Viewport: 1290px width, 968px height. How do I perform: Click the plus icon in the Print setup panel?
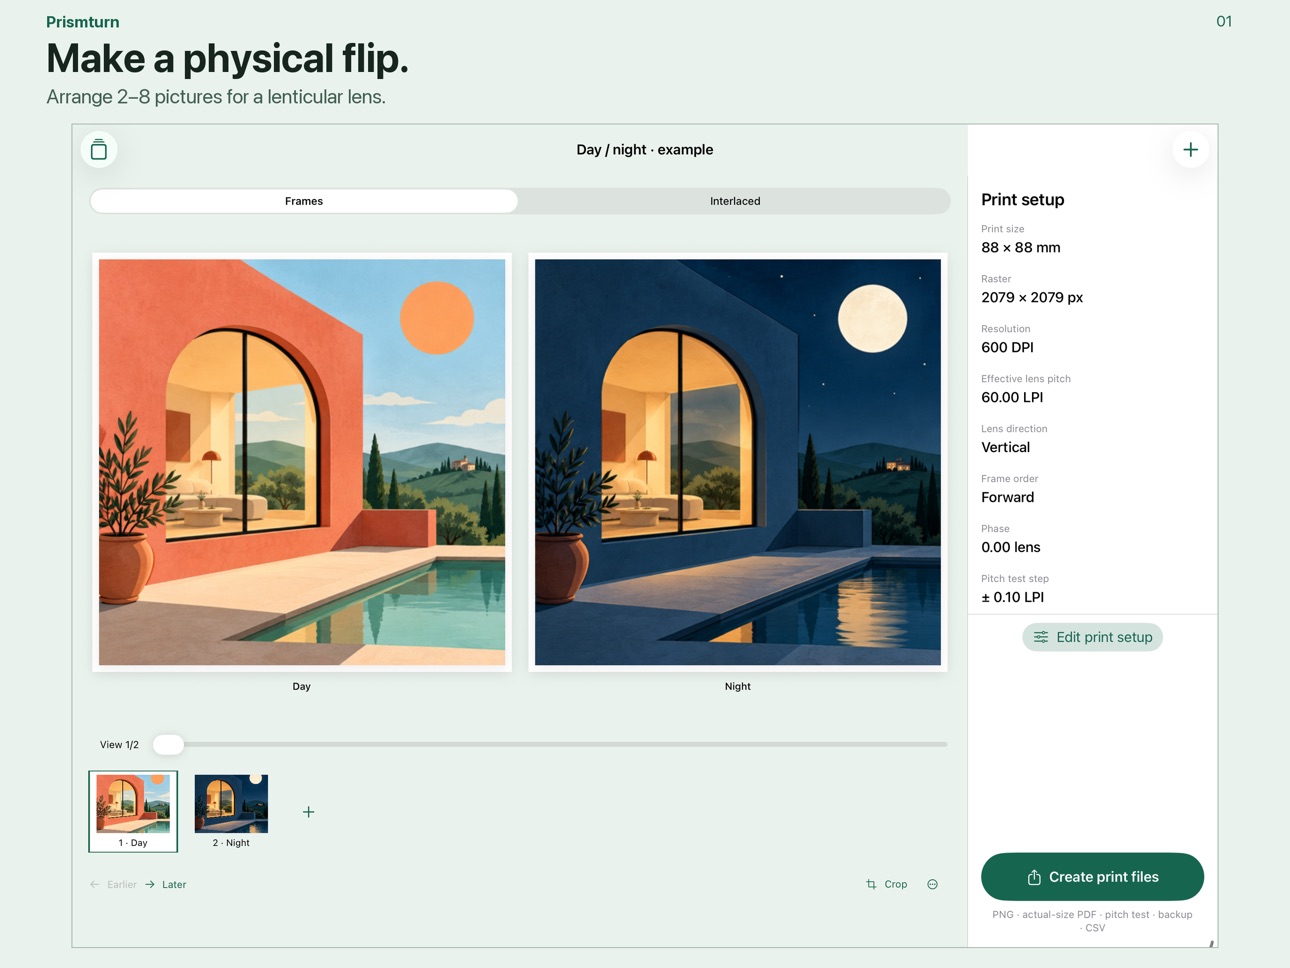coord(1190,150)
